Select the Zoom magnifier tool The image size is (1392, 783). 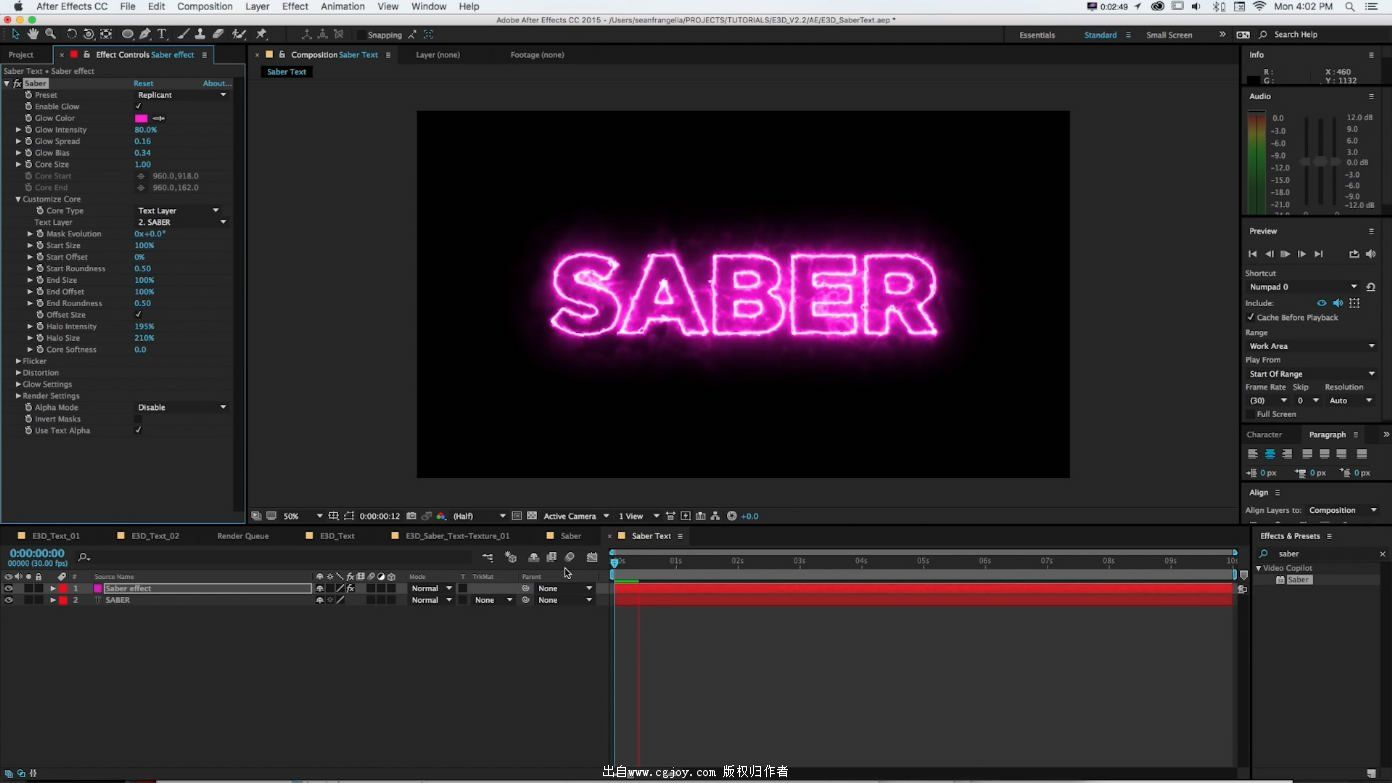[50, 34]
